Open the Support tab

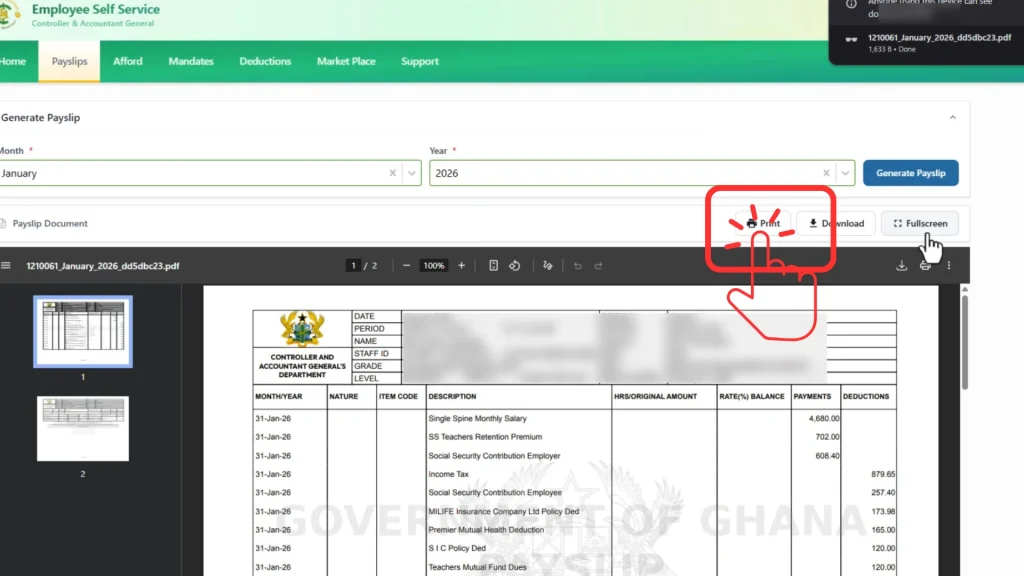420,61
